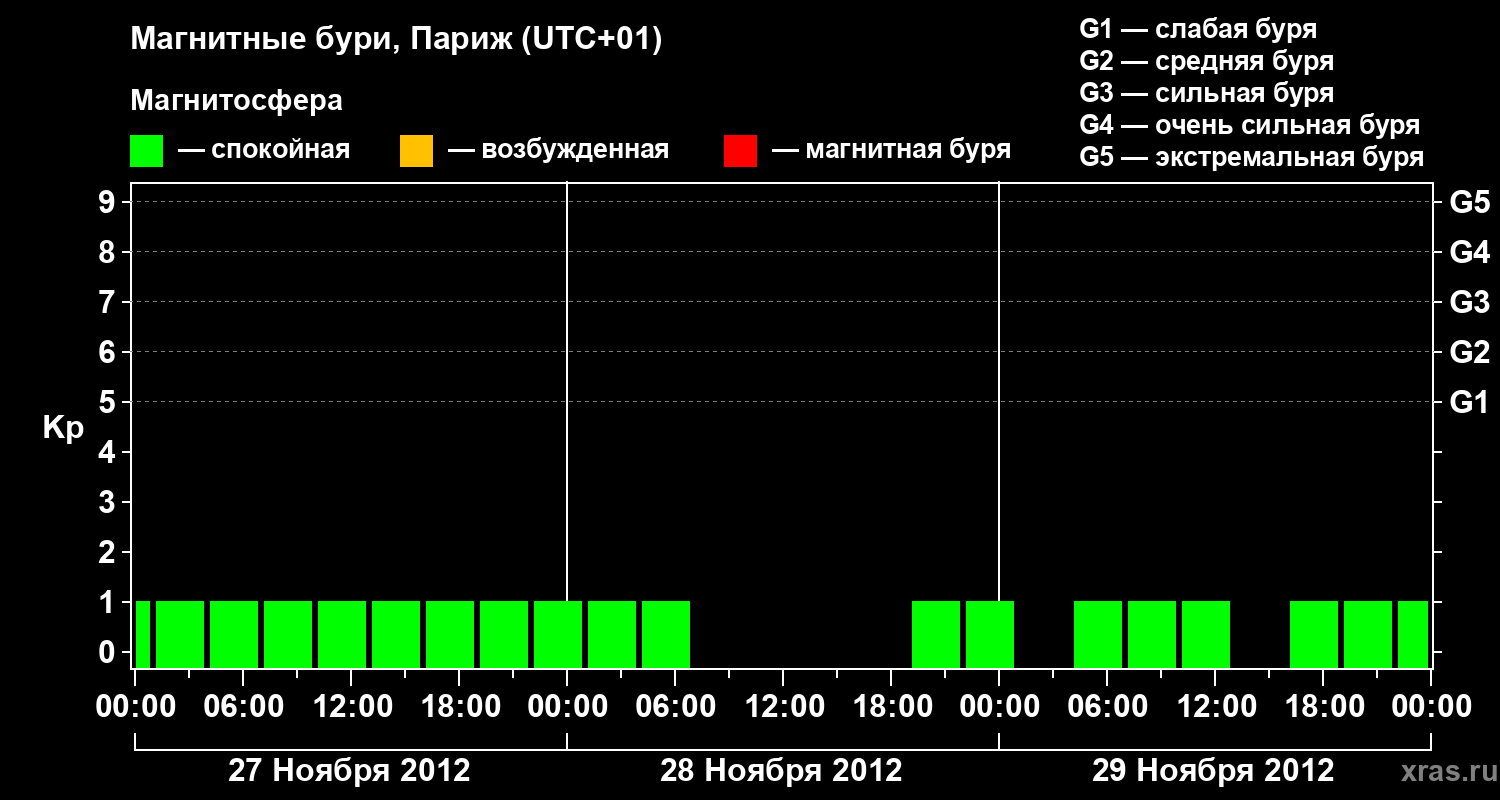Click the Kp axis value 0
1500x800 pixels.
point(108,652)
